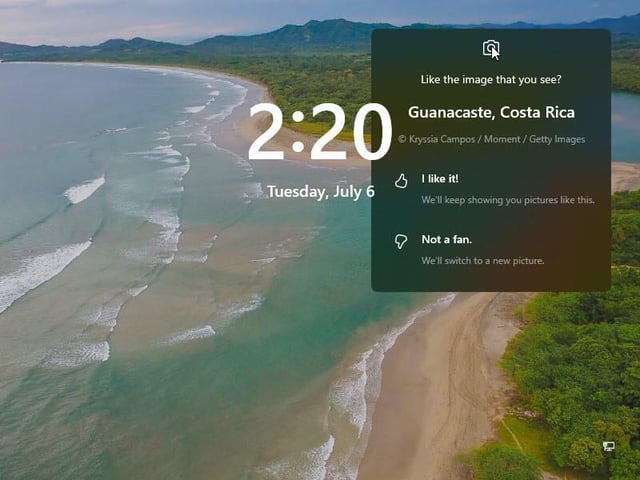Click "We'll keep showing you pictures like this."
640x480 pixels.
click(508, 200)
